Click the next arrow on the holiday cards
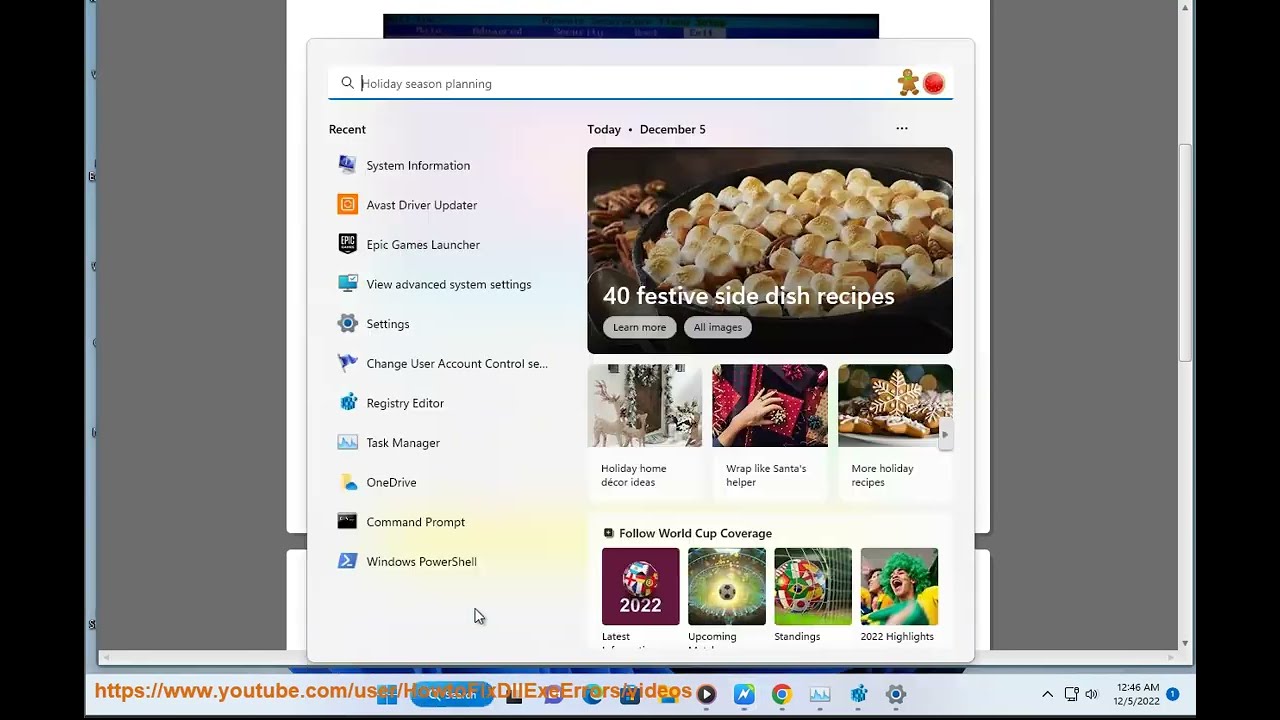1280x720 pixels. tap(945, 434)
